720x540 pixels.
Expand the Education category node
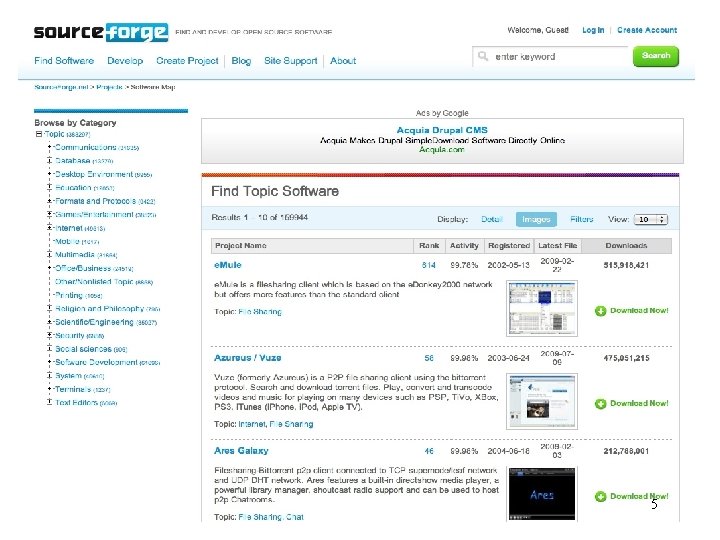point(49,187)
